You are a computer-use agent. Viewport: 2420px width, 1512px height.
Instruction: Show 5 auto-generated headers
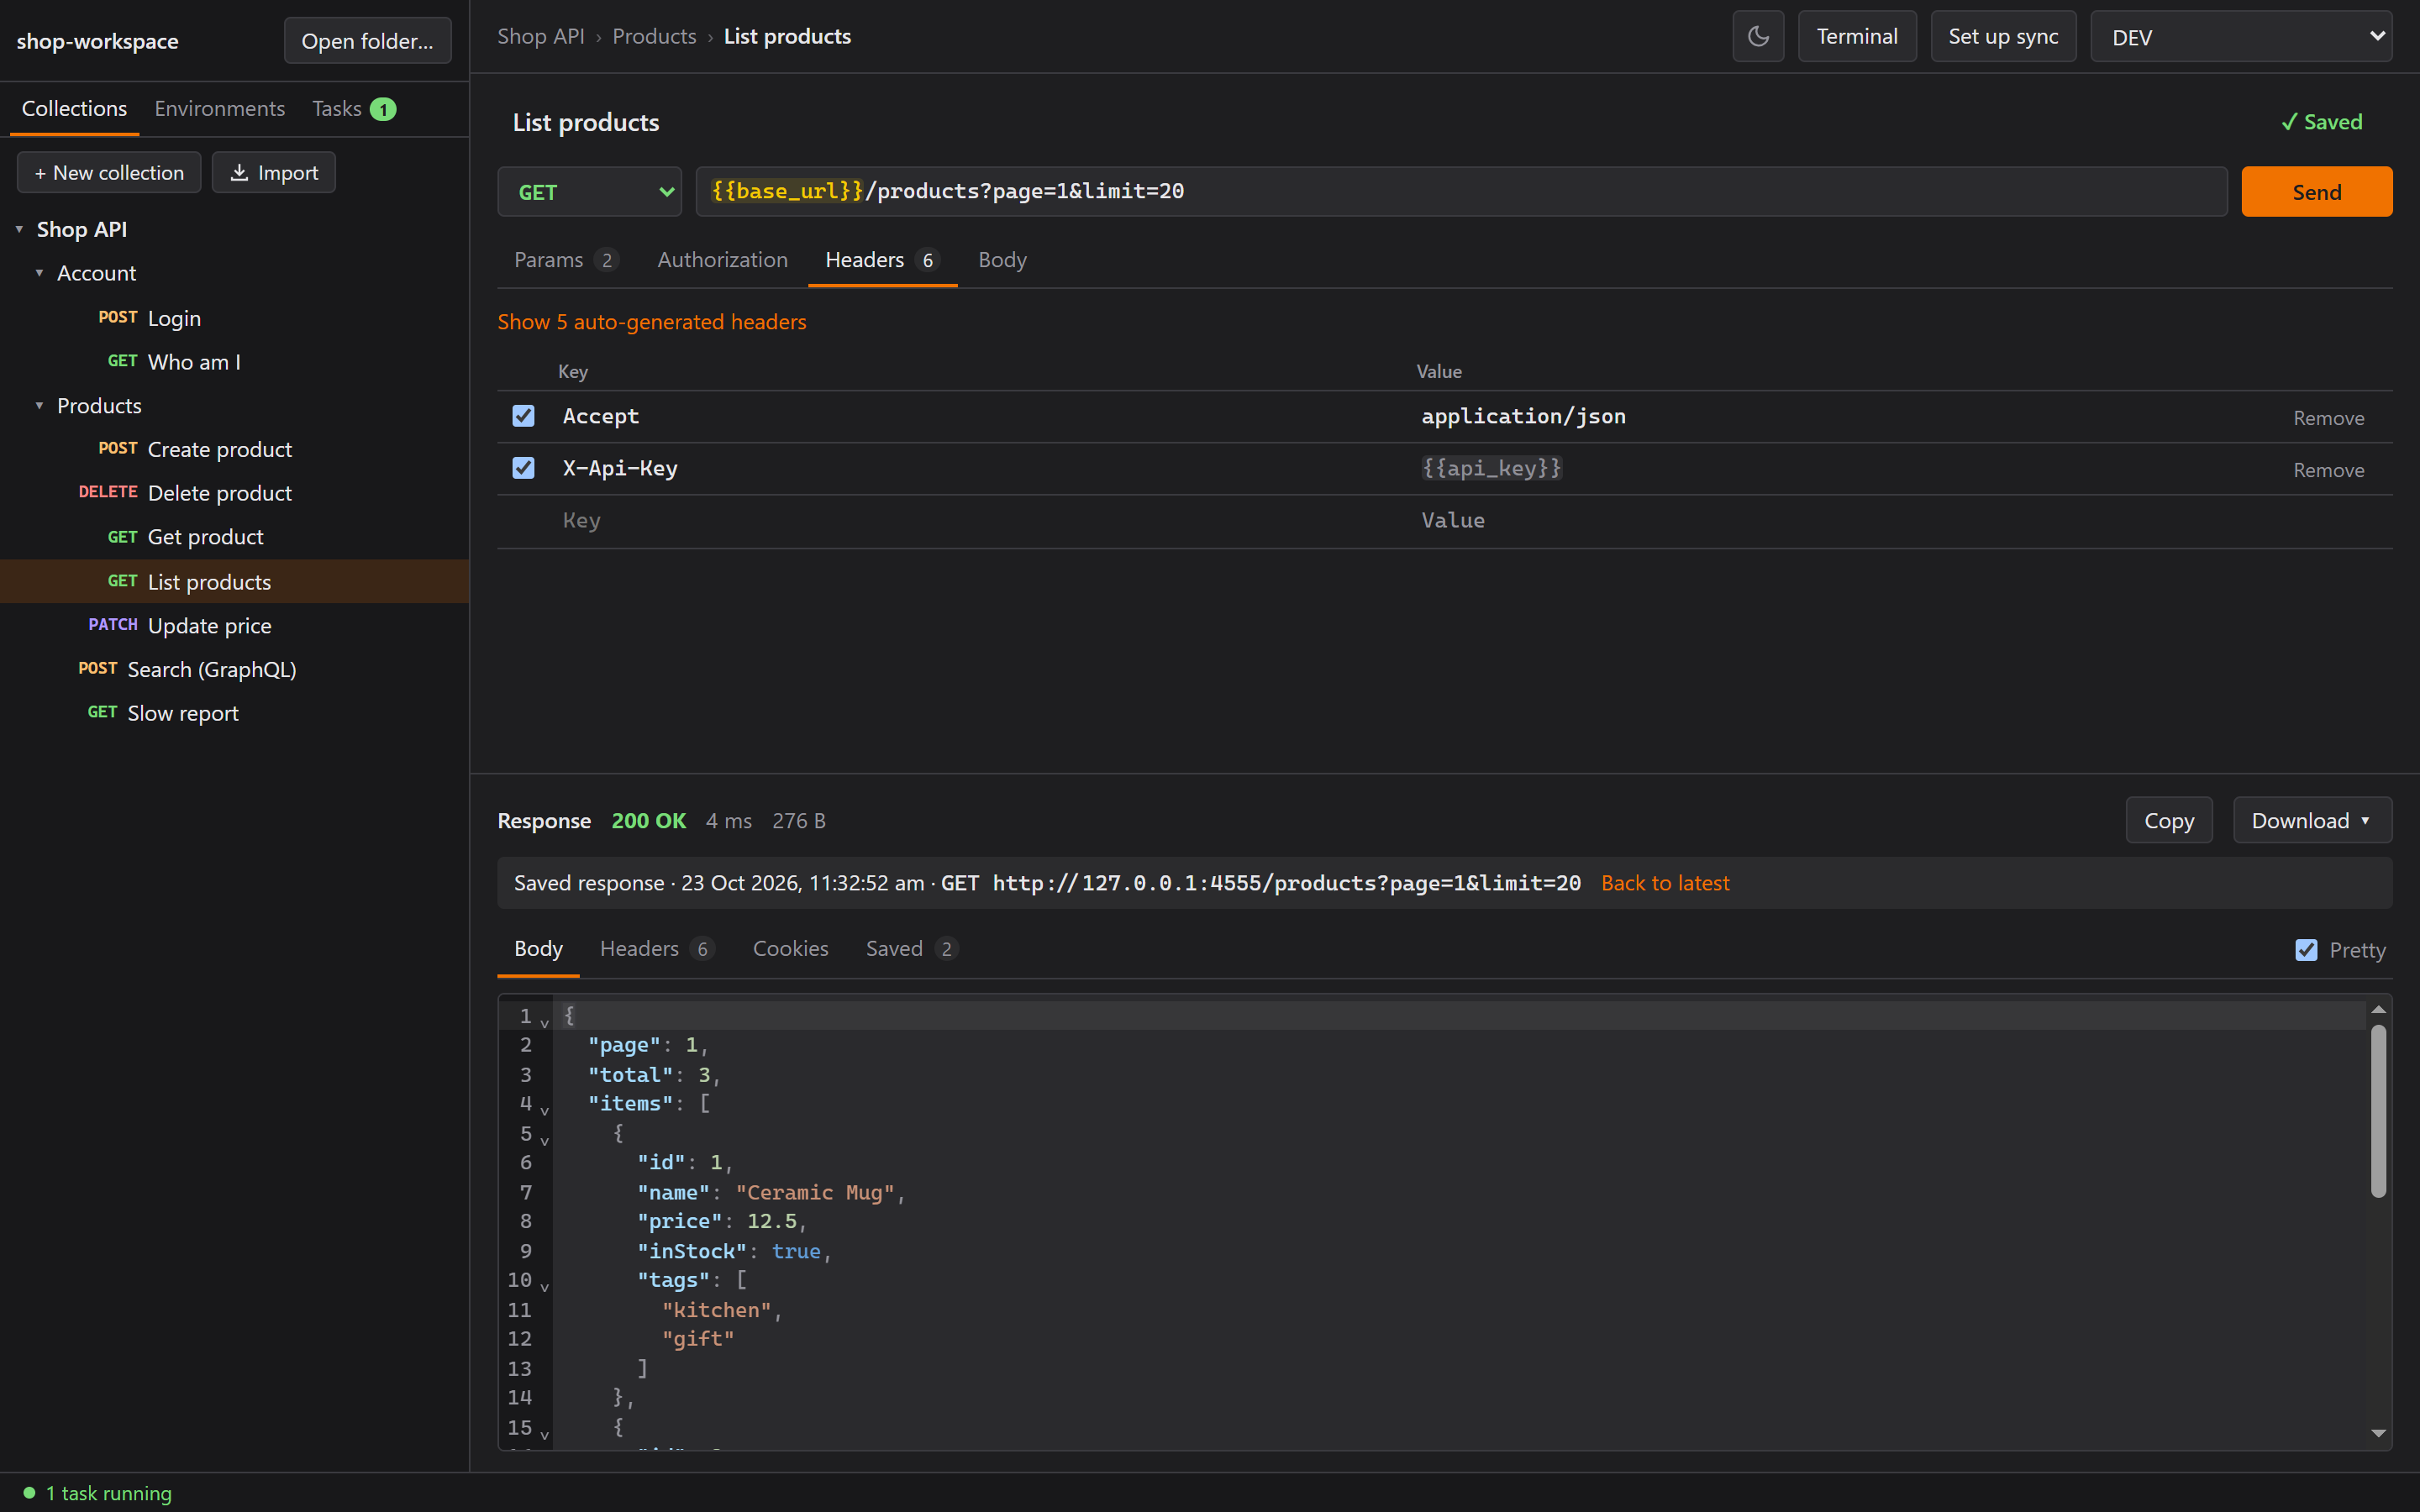click(x=652, y=322)
